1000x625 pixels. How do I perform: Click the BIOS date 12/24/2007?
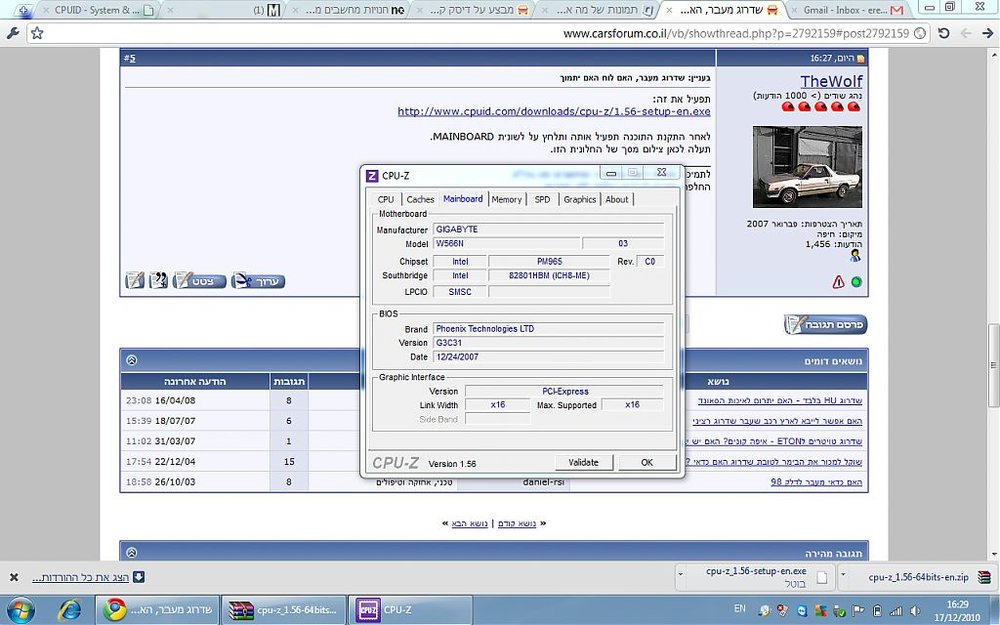[x=548, y=357]
